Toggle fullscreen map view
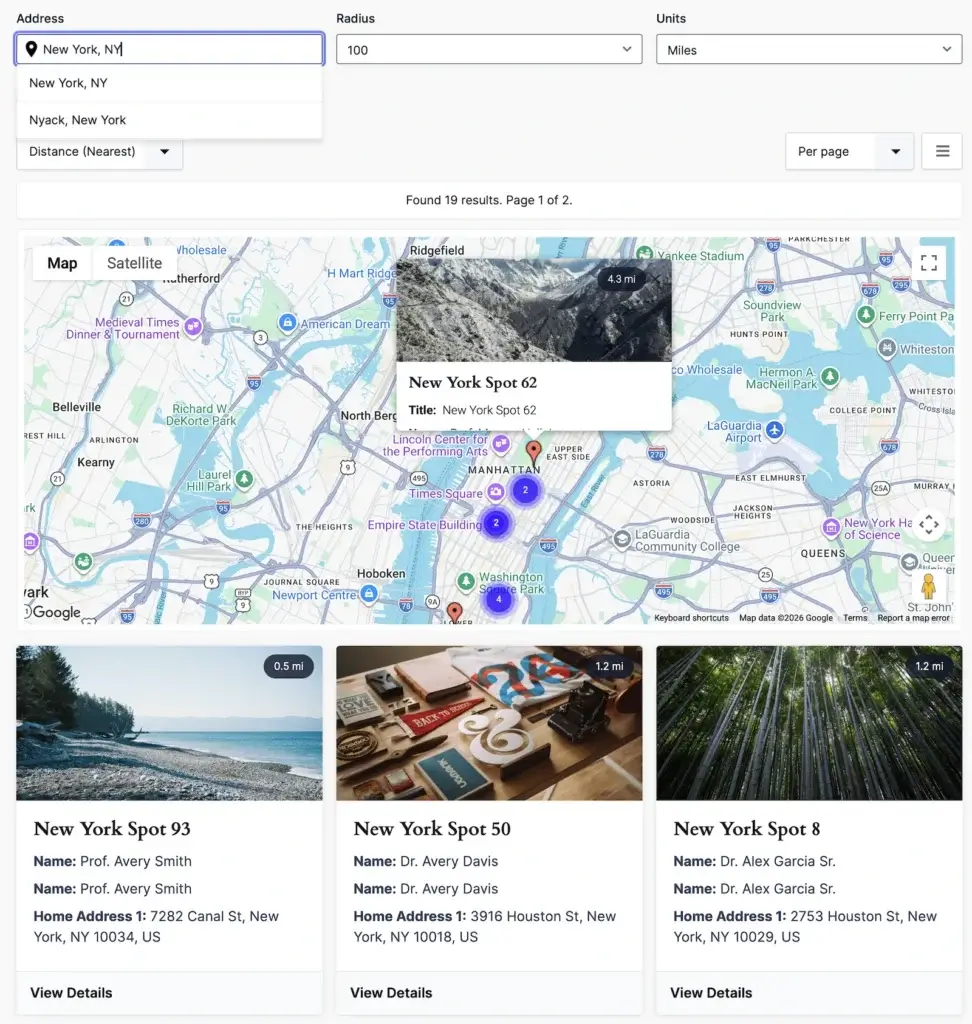The height and width of the screenshot is (1024, 972). [x=929, y=263]
